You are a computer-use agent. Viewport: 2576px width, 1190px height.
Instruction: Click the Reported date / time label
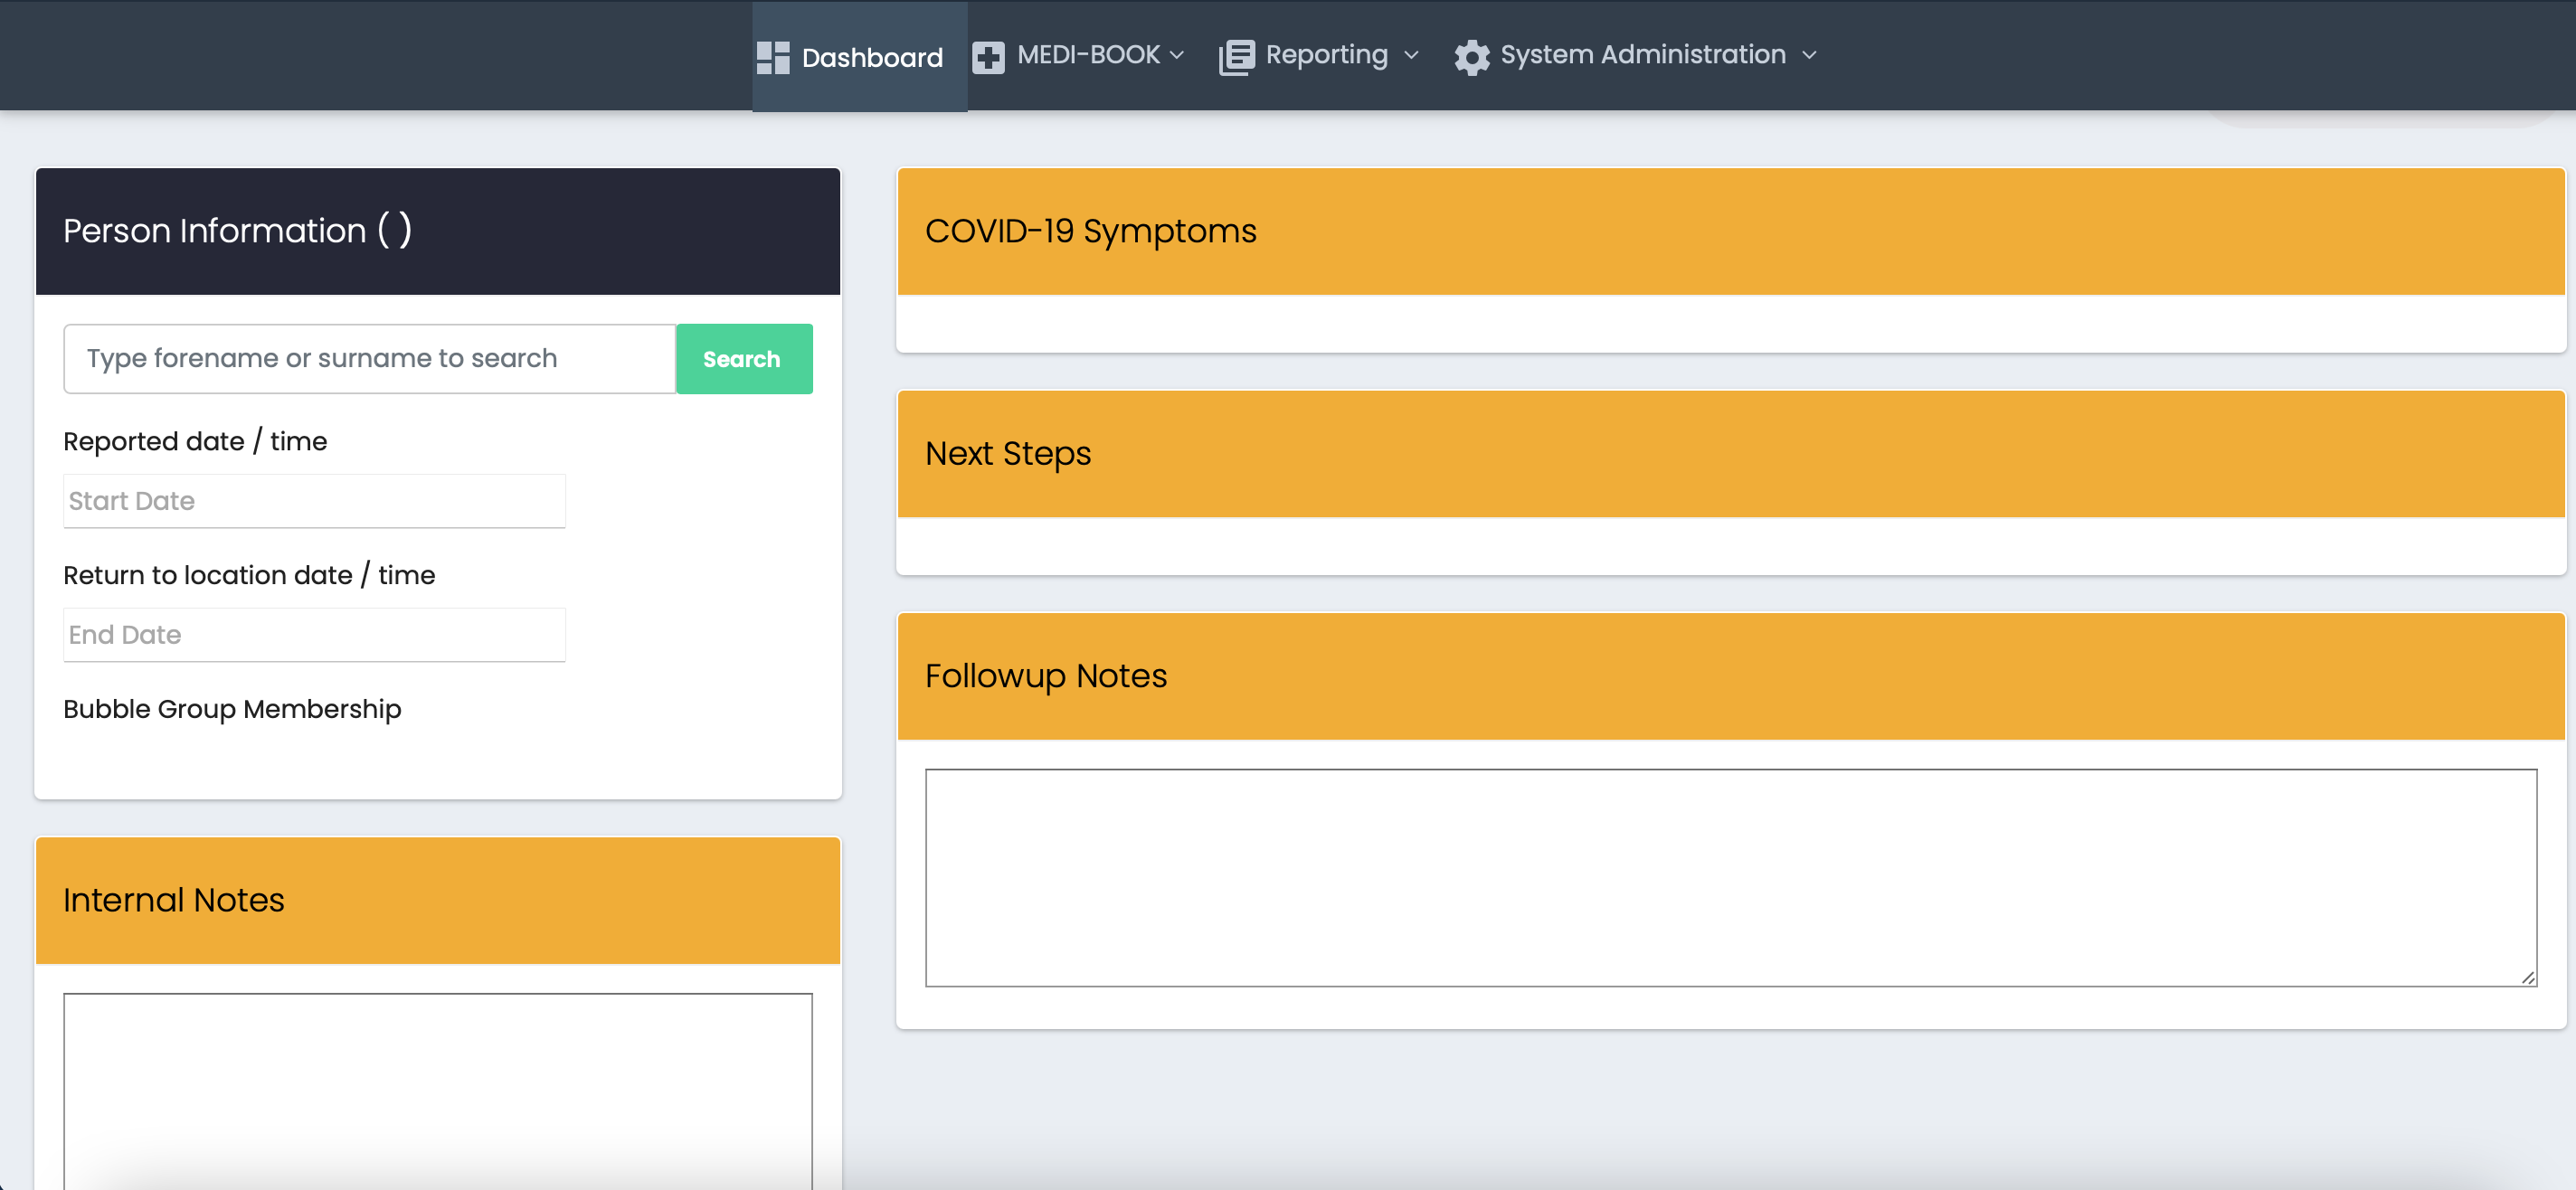tap(195, 441)
